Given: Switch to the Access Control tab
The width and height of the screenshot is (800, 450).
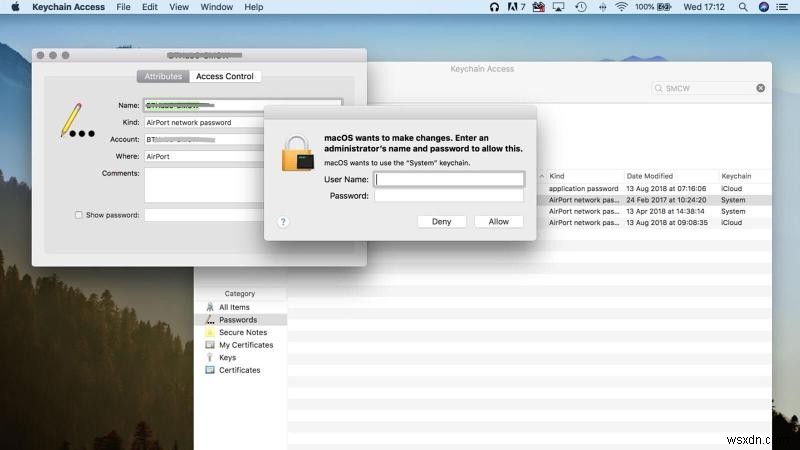Looking at the screenshot, I should 224,76.
